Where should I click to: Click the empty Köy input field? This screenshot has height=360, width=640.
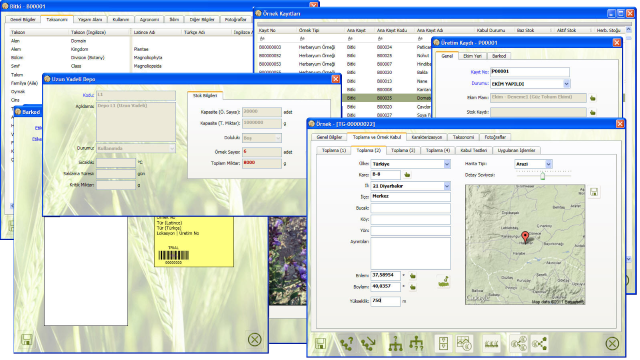click(410, 220)
